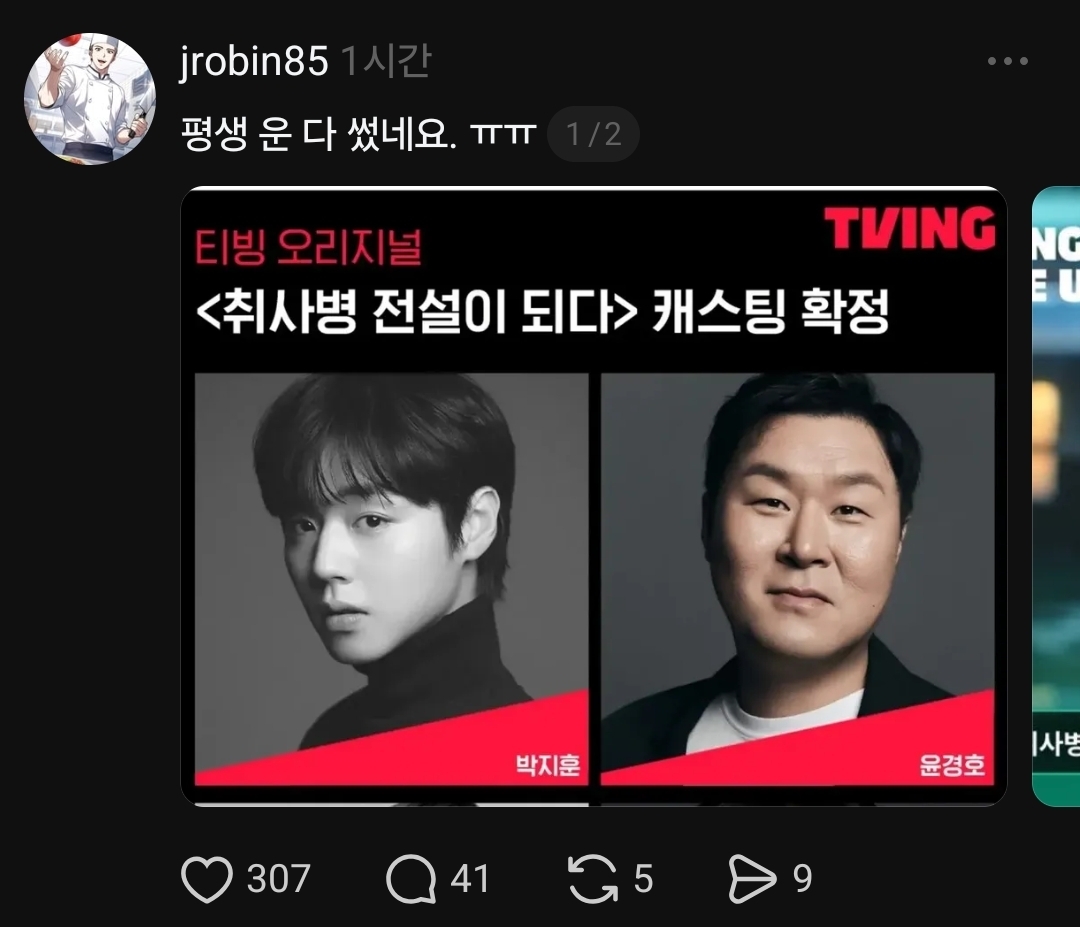Tap the 1/2 thread indicator badge
Image resolution: width=1080 pixels, height=927 pixels.
click(x=593, y=134)
